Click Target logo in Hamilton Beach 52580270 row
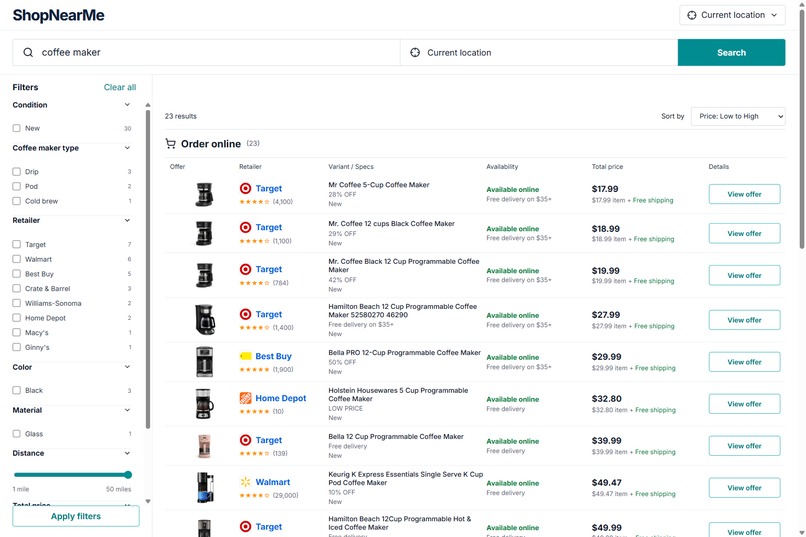This screenshot has width=806, height=537. coord(246,314)
